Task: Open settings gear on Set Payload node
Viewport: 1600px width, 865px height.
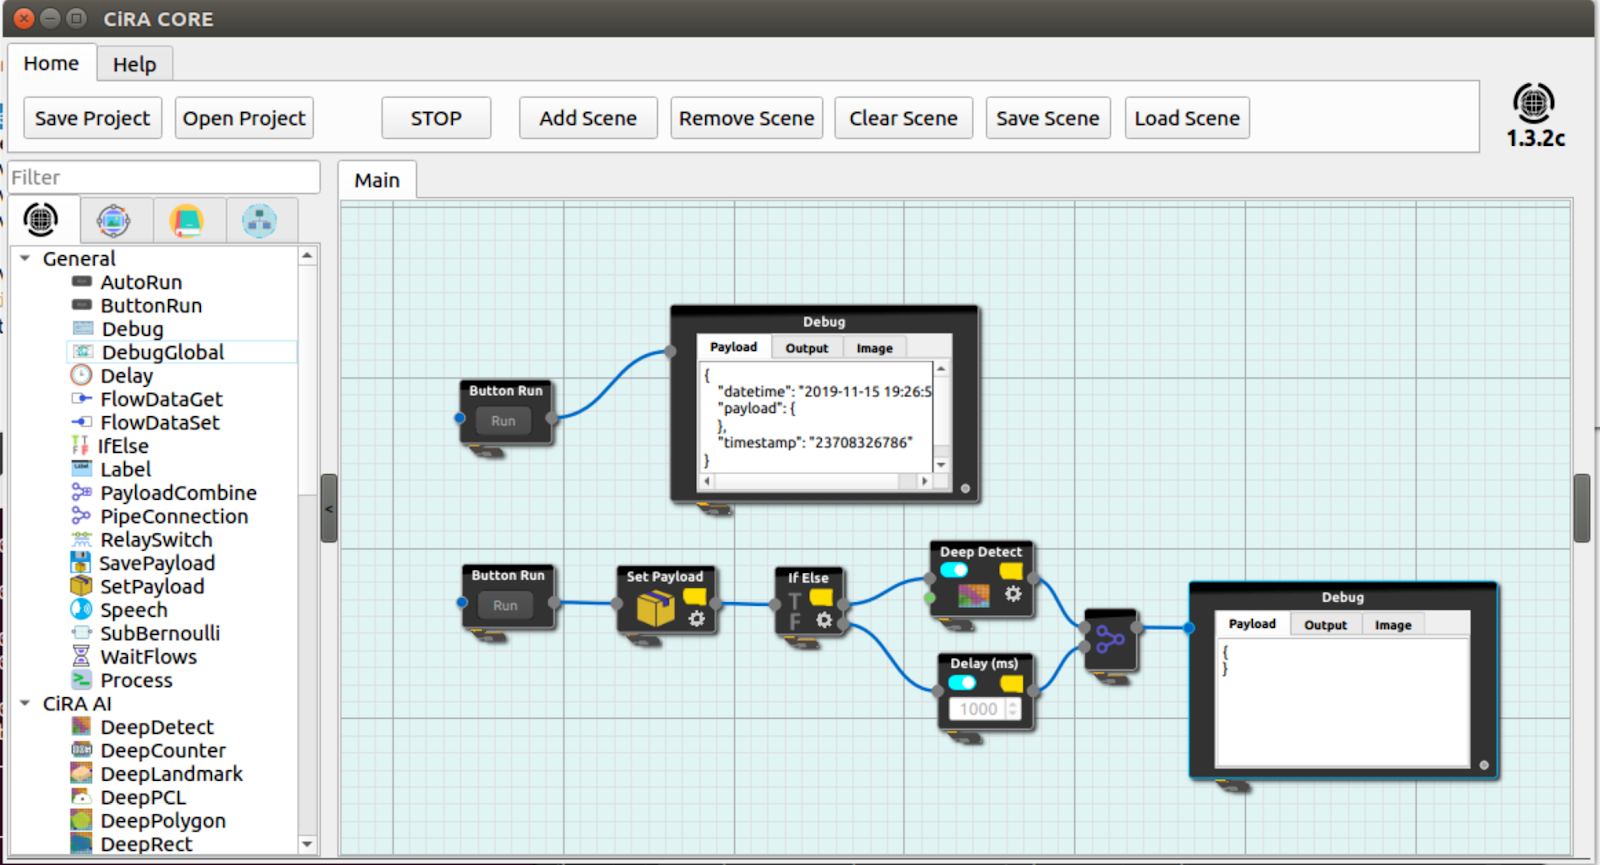Action: (x=697, y=619)
